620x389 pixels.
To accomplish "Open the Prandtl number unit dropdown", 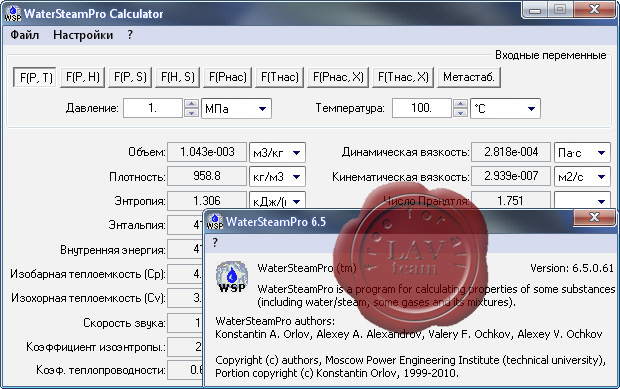I will [x=582, y=201].
